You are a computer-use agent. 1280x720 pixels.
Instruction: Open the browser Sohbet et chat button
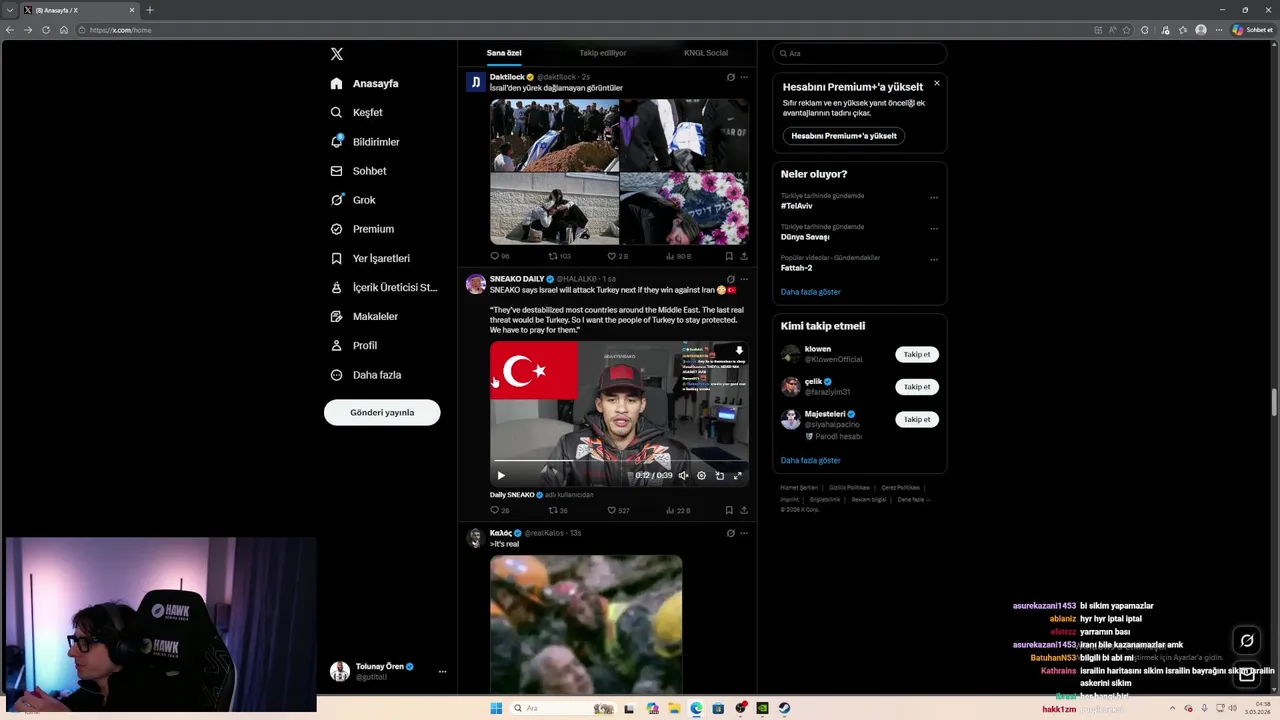(x=1252, y=30)
